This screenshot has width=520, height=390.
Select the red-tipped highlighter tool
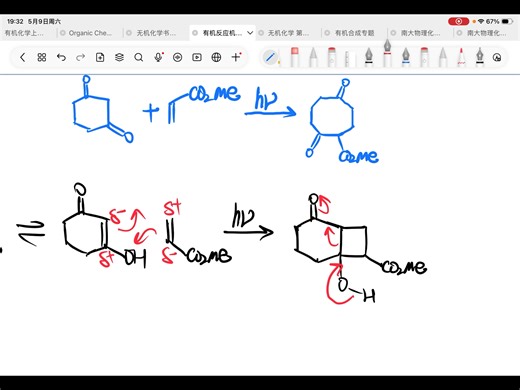(295, 57)
